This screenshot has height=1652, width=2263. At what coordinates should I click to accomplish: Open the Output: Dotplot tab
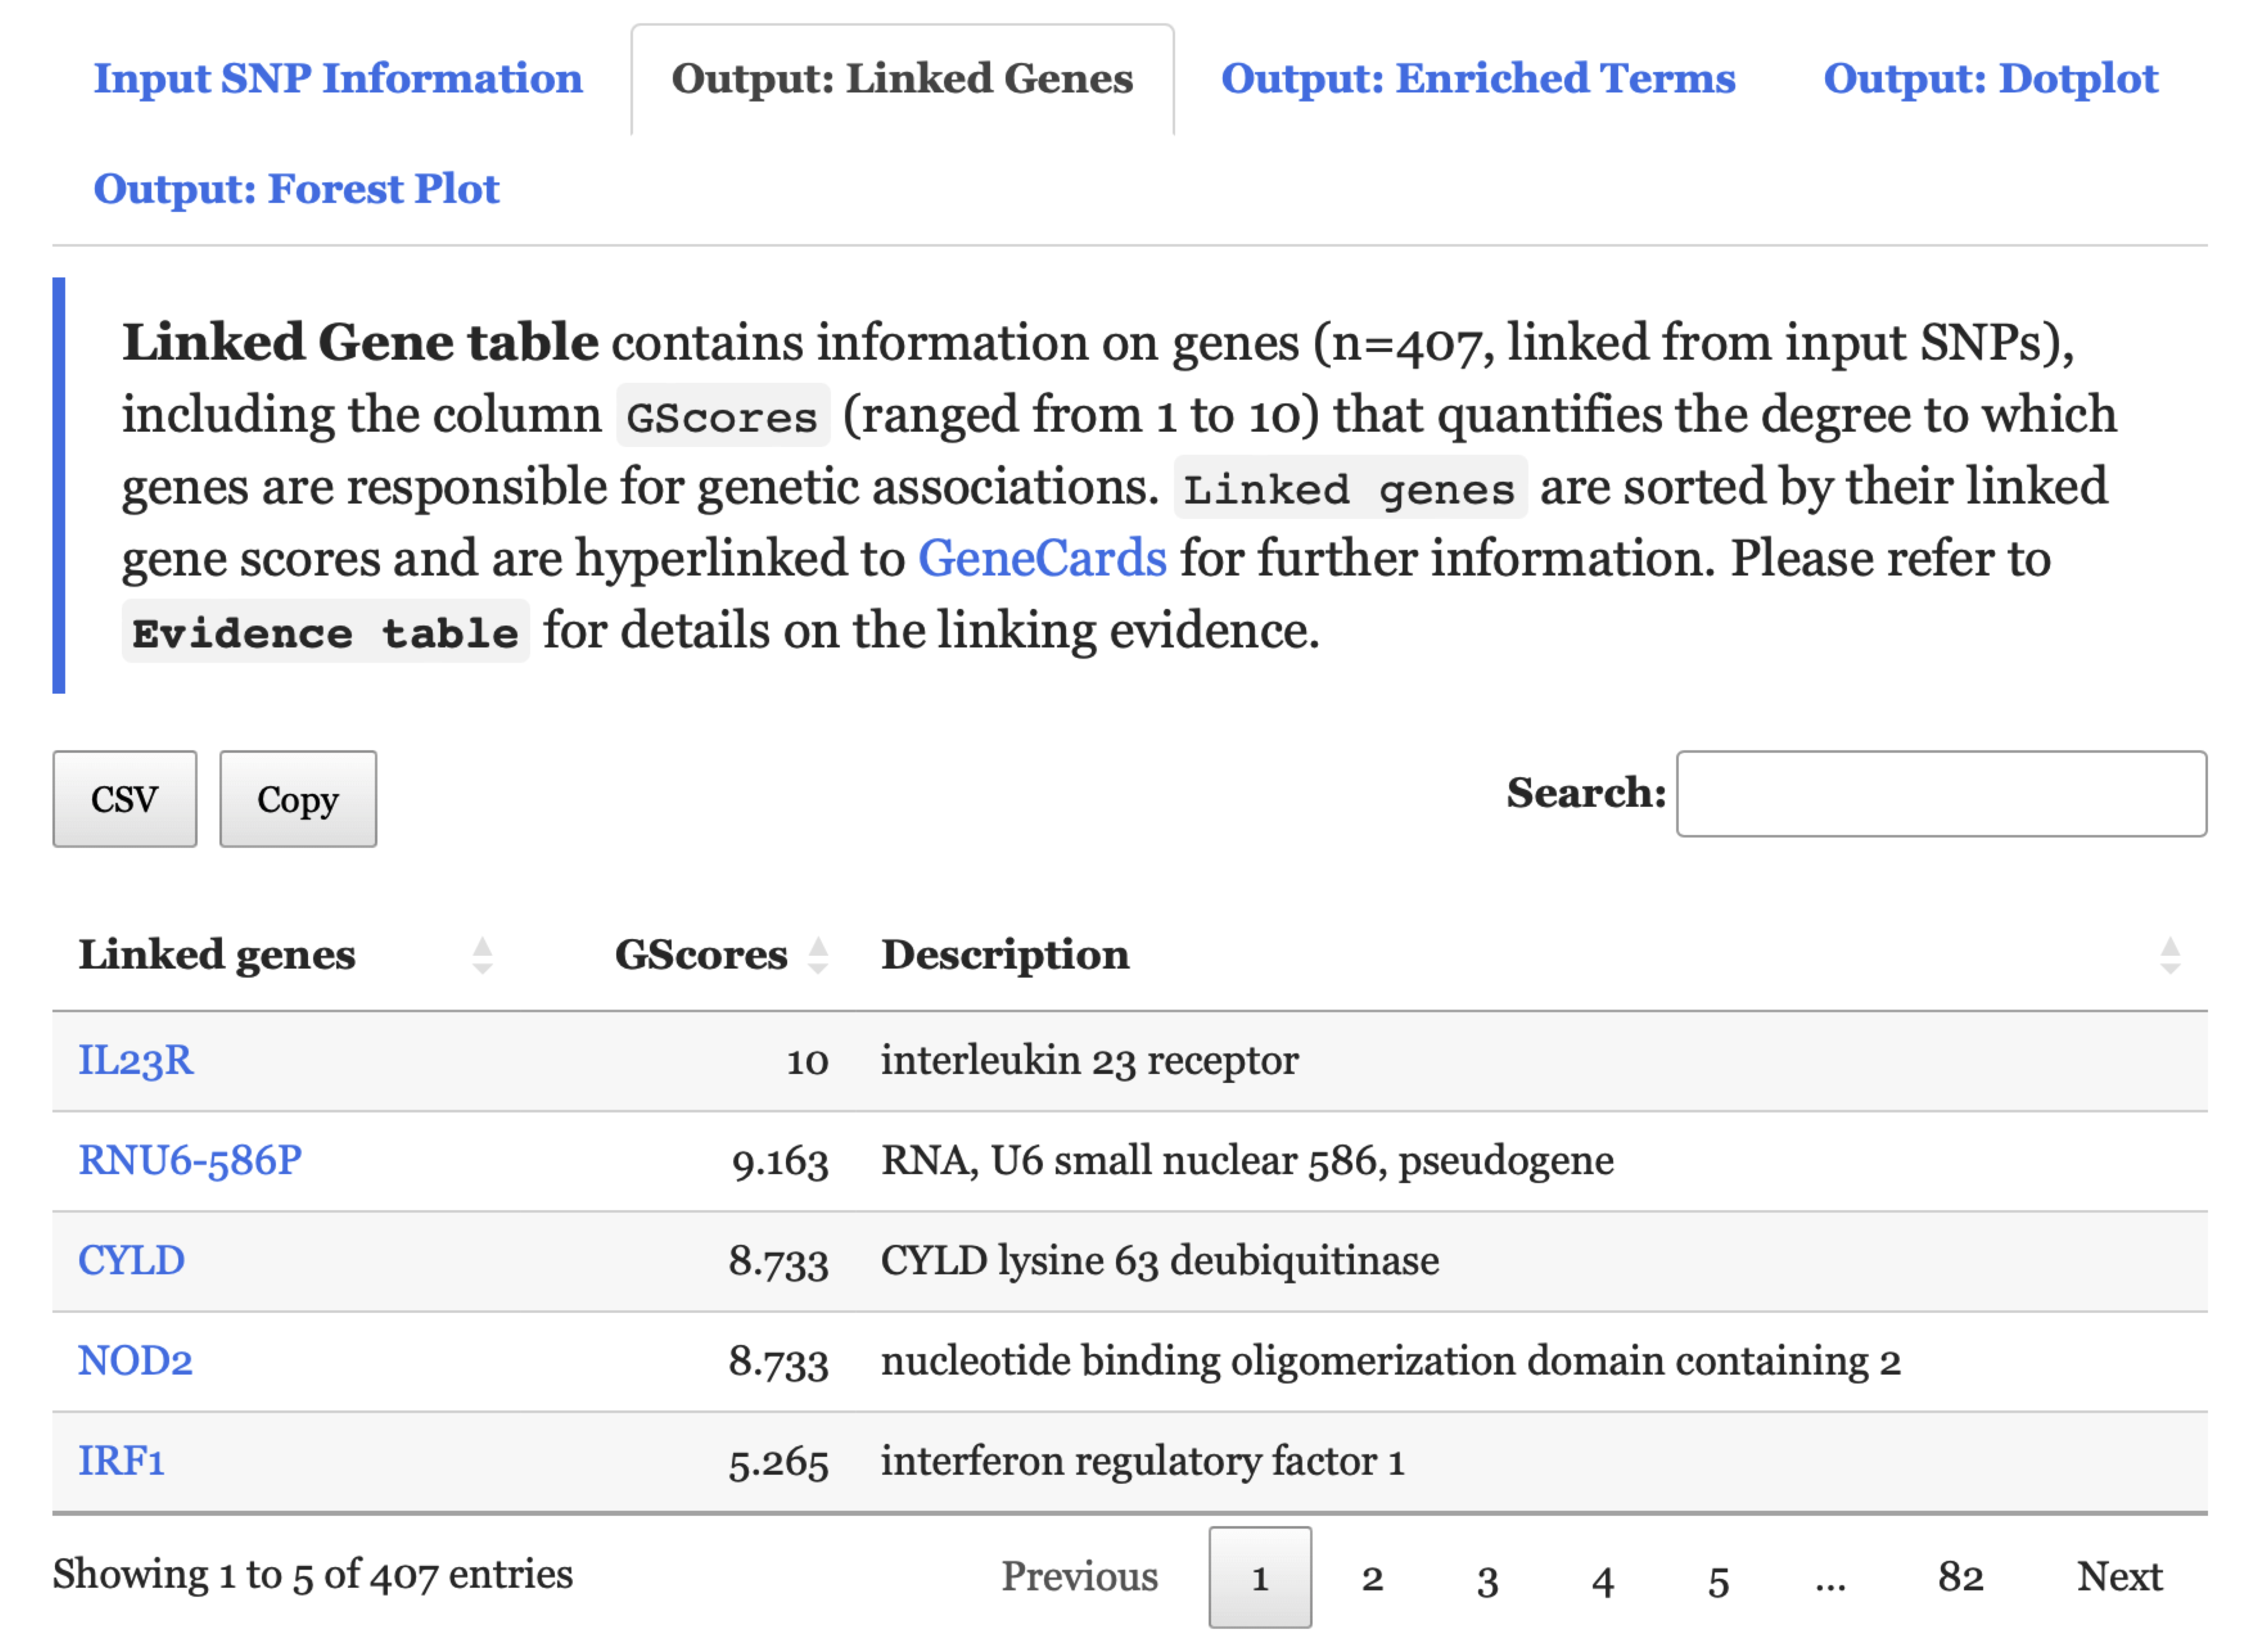(1990, 79)
